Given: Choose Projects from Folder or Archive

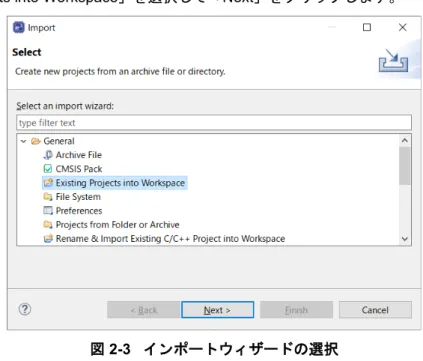Looking at the screenshot, I should (111, 225).
